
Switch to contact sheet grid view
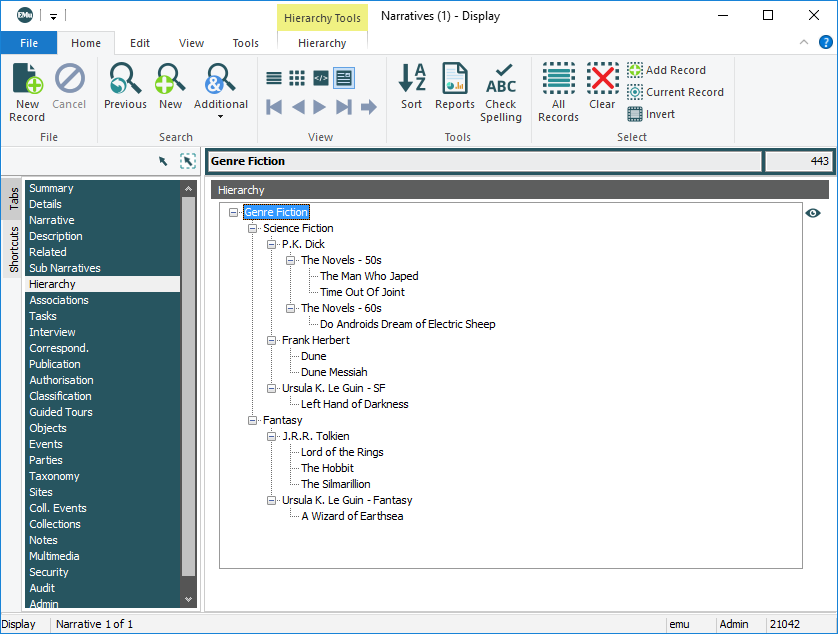pos(297,77)
